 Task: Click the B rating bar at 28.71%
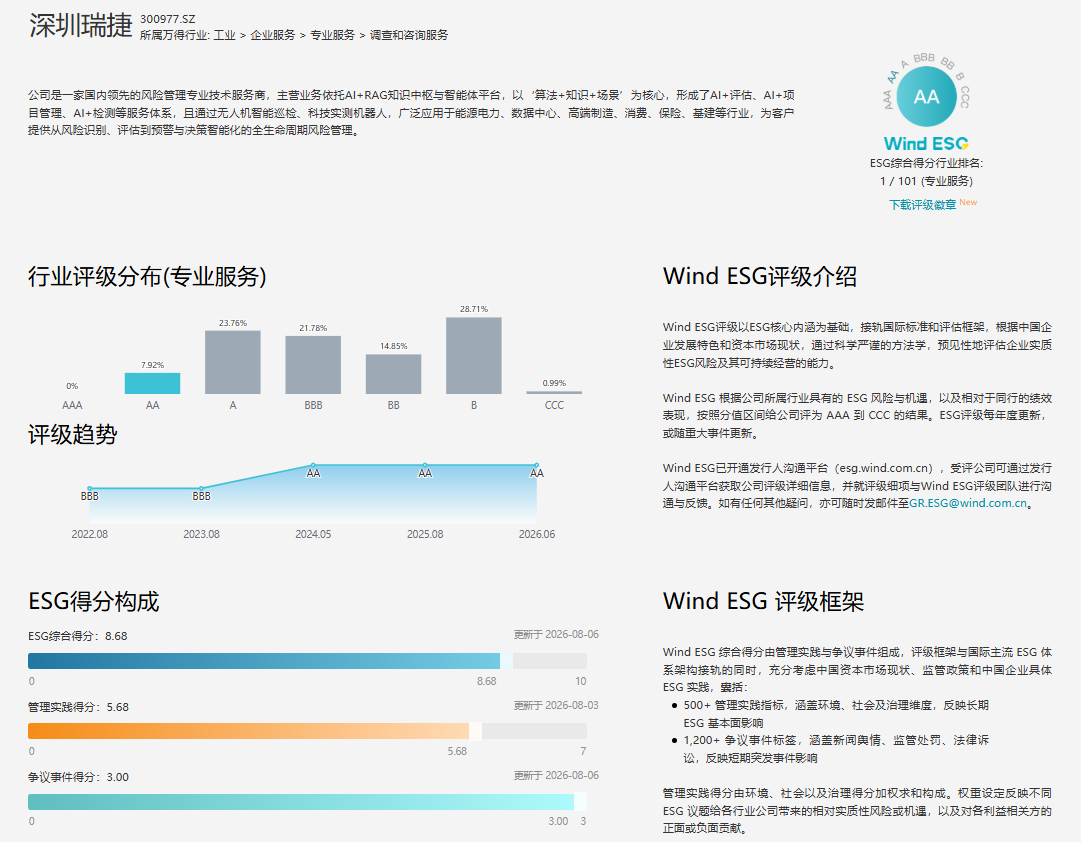474,356
